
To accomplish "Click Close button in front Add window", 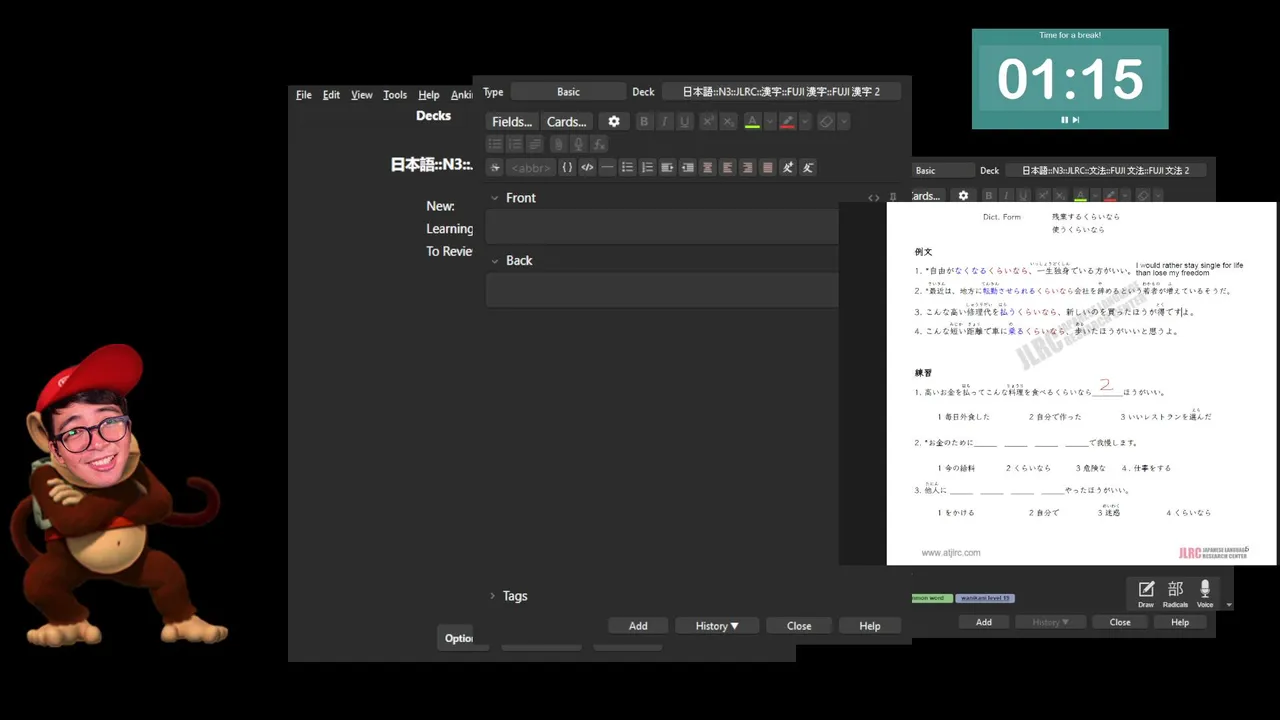I will pos(799,626).
